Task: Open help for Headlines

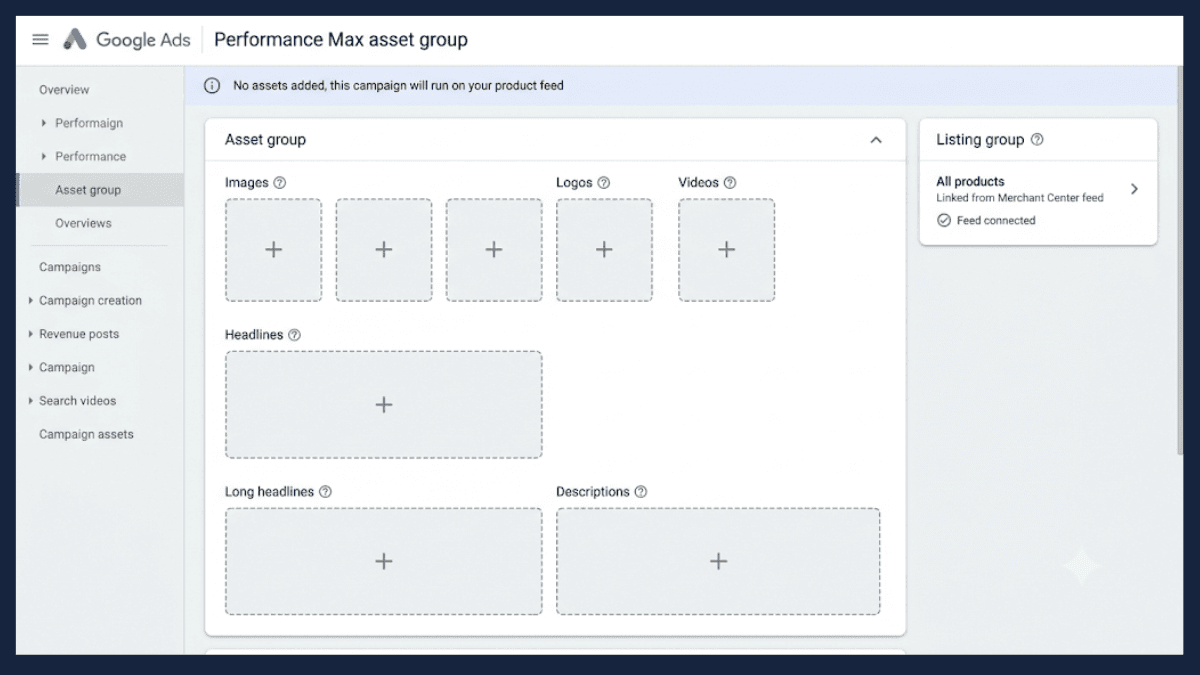Action: click(294, 335)
